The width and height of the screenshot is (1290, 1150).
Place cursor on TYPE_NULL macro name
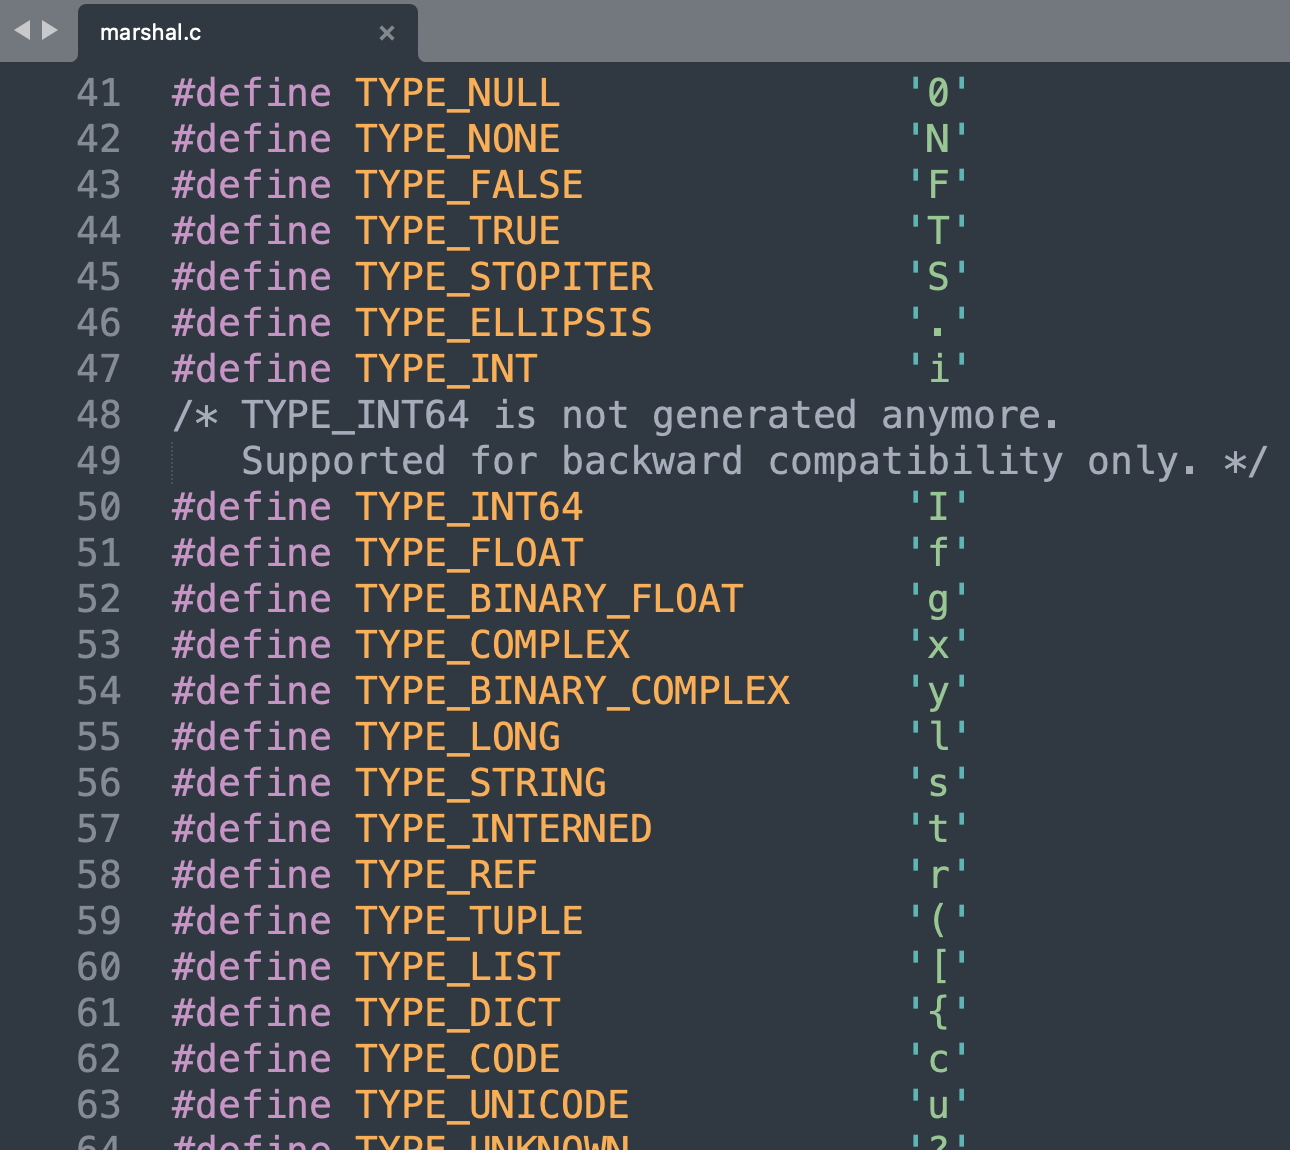tap(457, 93)
